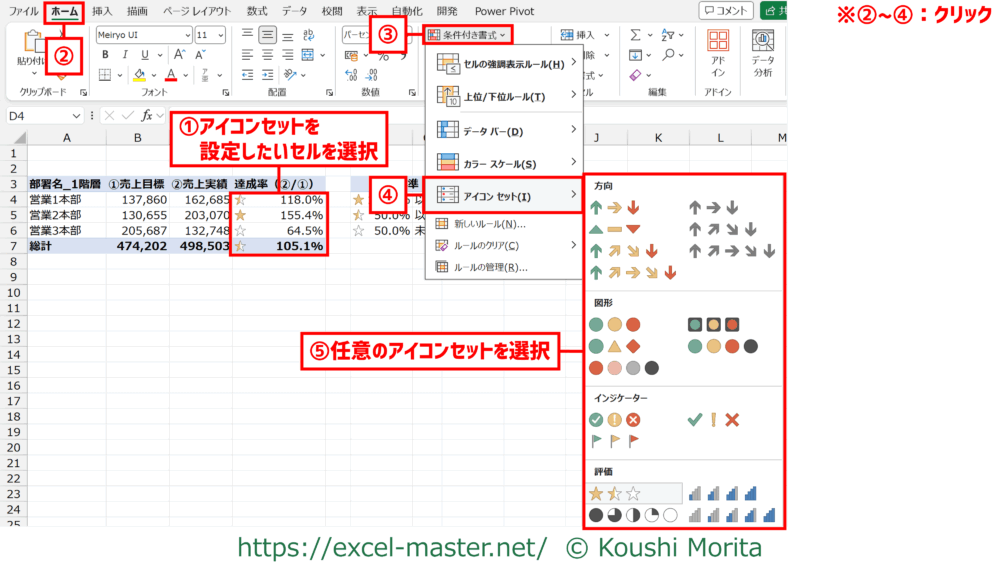This screenshot has width=1000, height=563.
Task: Click the font color red A button
Action: click(171, 74)
